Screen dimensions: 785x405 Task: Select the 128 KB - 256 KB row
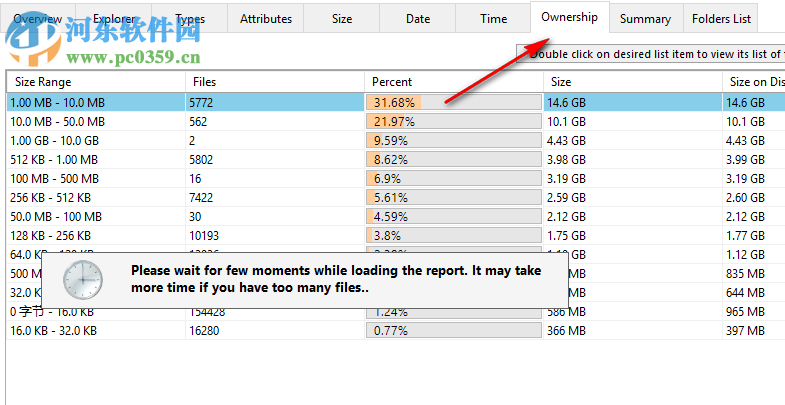click(x=396, y=236)
